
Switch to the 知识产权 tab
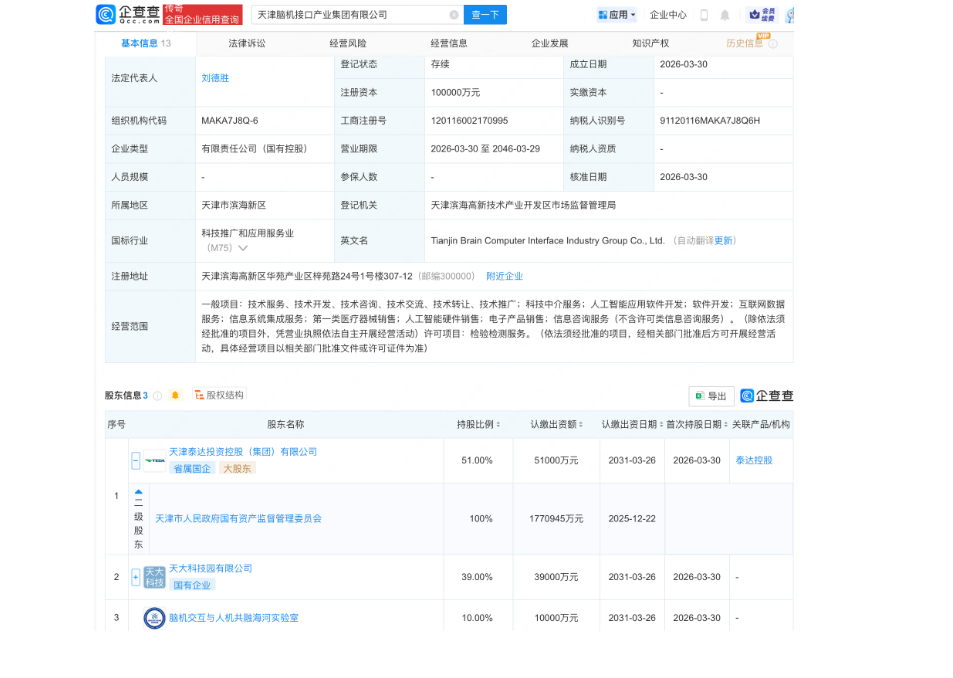coord(650,43)
